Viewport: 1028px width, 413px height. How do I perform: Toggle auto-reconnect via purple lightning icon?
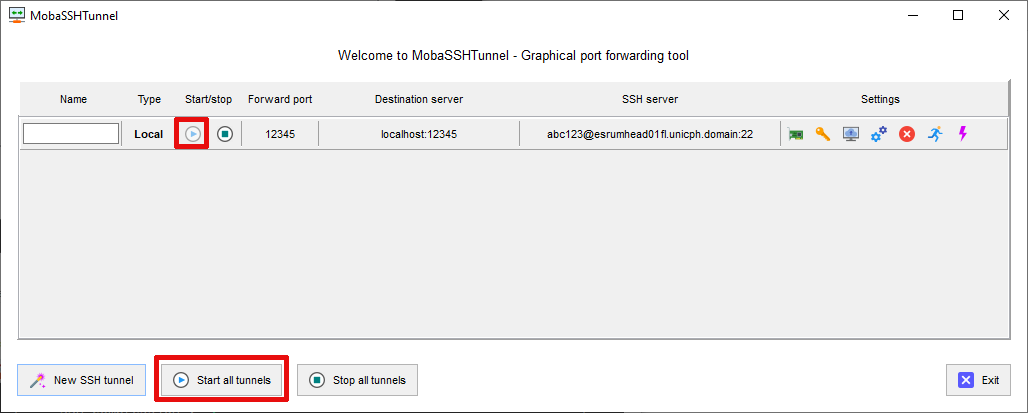962,134
